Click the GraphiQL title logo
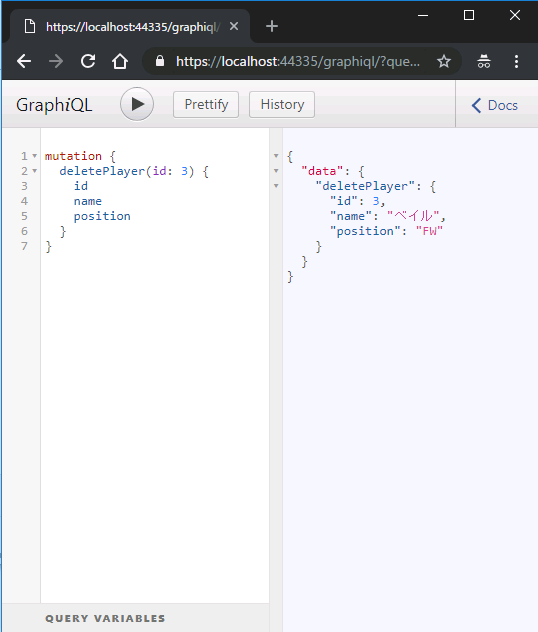The width and height of the screenshot is (538, 632). (x=54, y=105)
